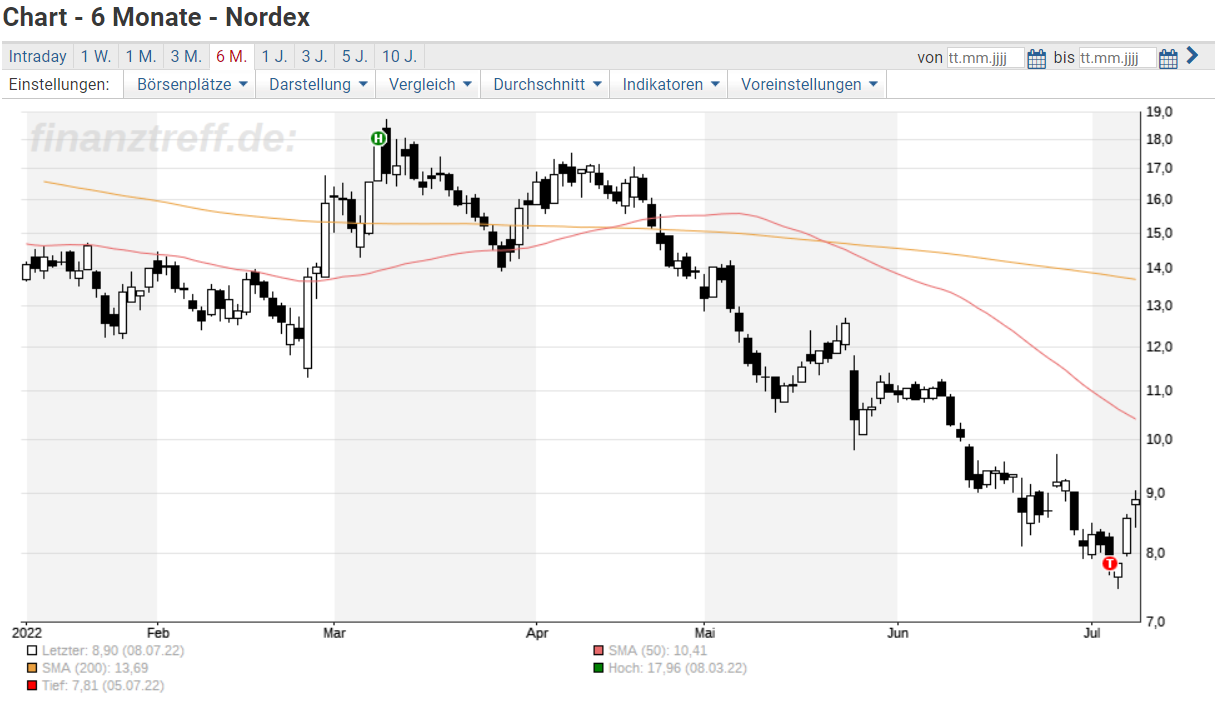1220x703 pixels.
Task: Select the 1 W. time range
Action: point(96,57)
